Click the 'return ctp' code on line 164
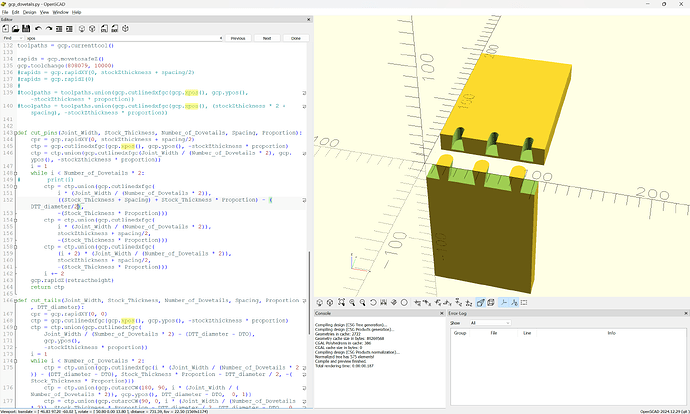Image resolution: width=690 pixels, height=414 pixels. point(47,287)
